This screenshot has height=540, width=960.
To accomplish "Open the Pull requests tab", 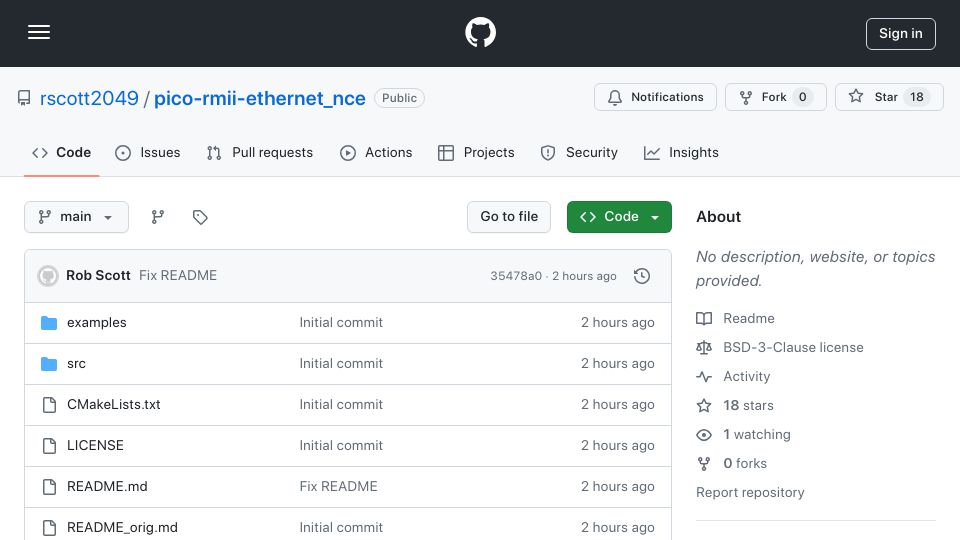I will (x=260, y=152).
